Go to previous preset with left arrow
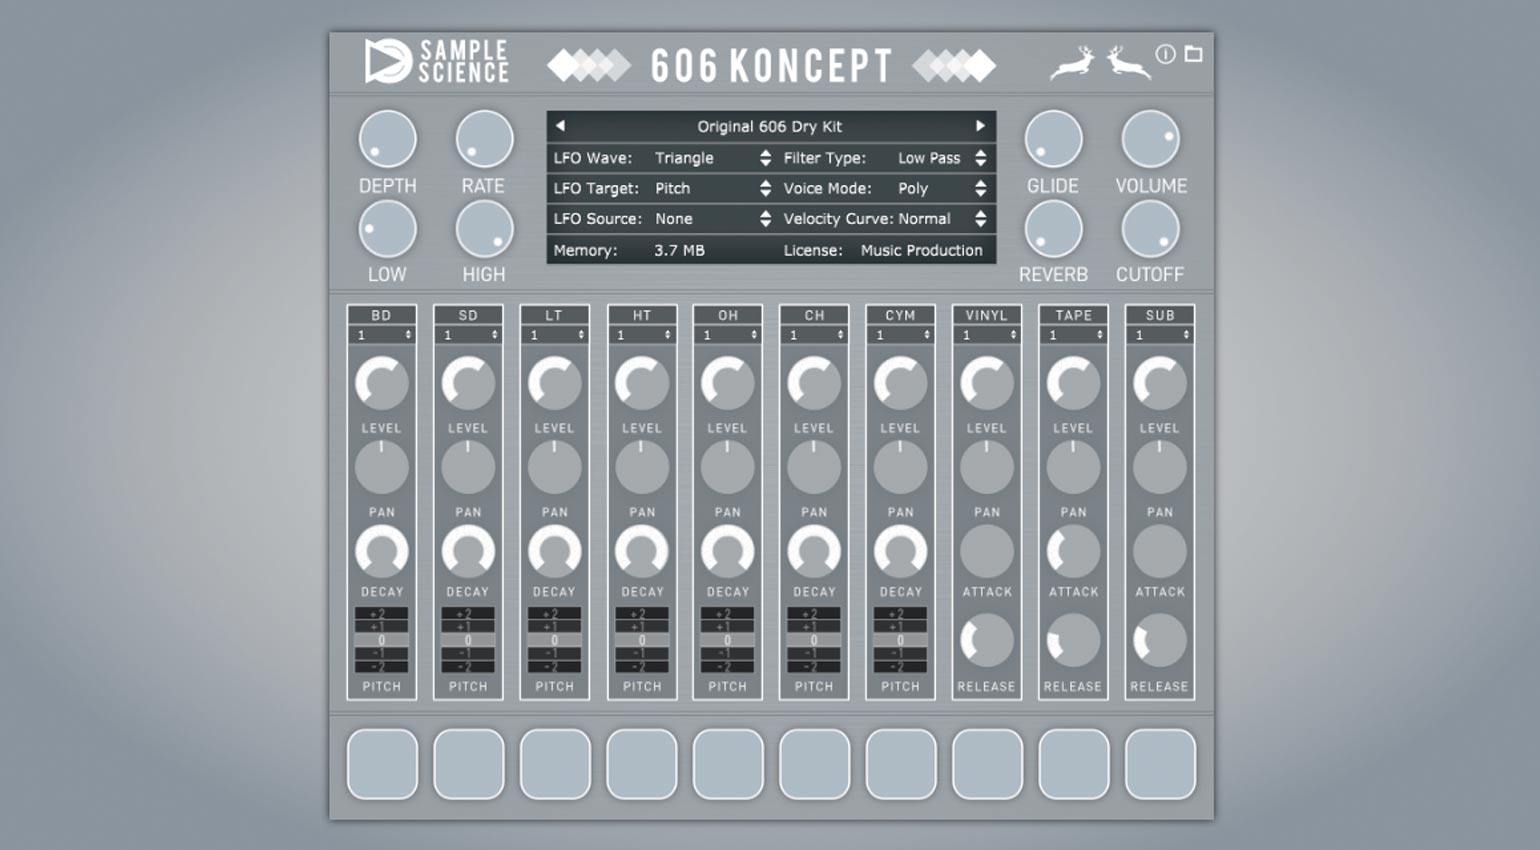The height and width of the screenshot is (850, 1540). (x=560, y=126)
